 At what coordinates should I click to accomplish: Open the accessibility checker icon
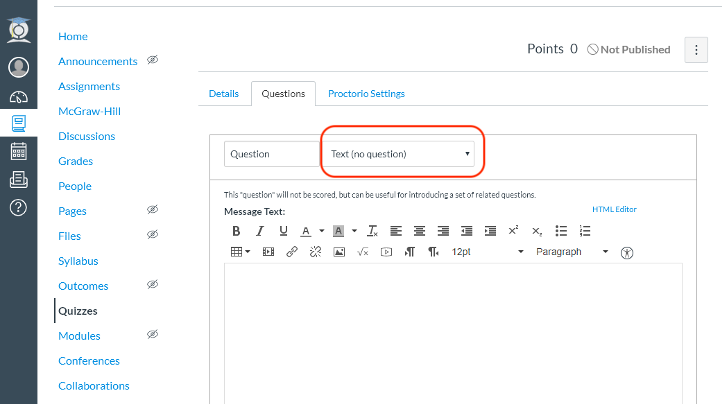click(x=627, y=252)
